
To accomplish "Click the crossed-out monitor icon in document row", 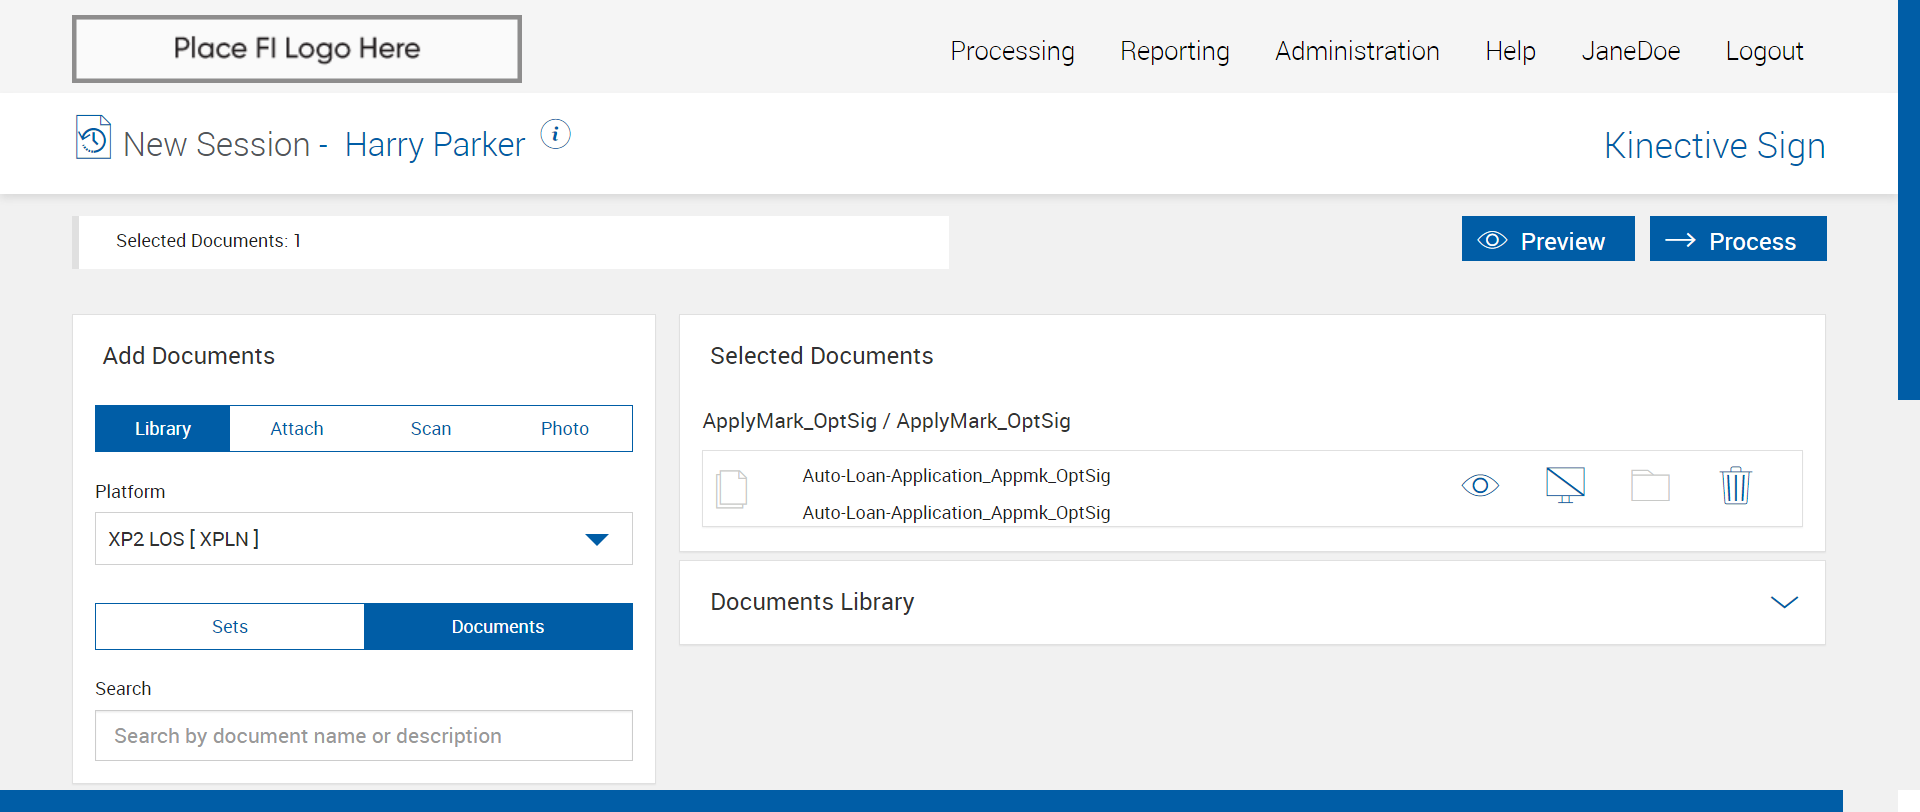I will tap(1565, 485).
